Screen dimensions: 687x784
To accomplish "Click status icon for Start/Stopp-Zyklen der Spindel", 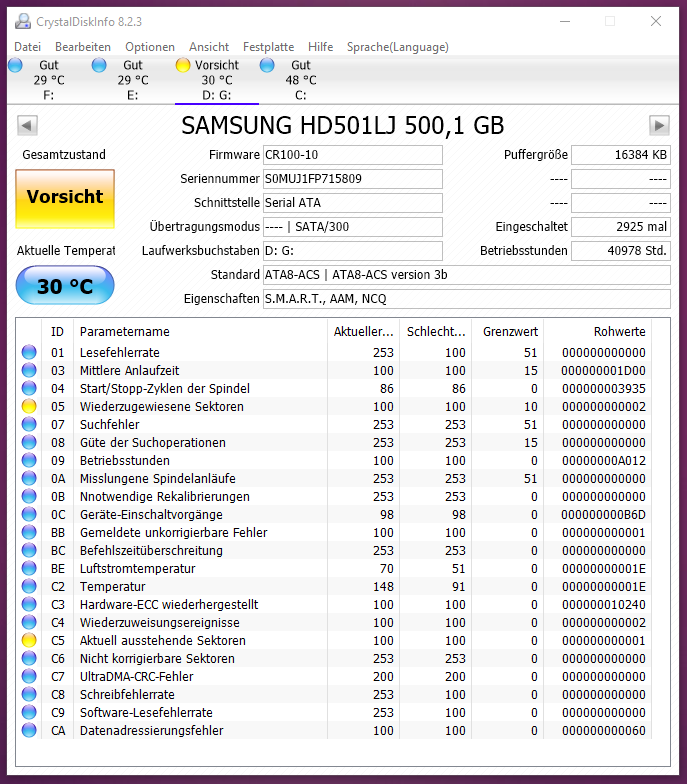I will [x=29, y=388].
